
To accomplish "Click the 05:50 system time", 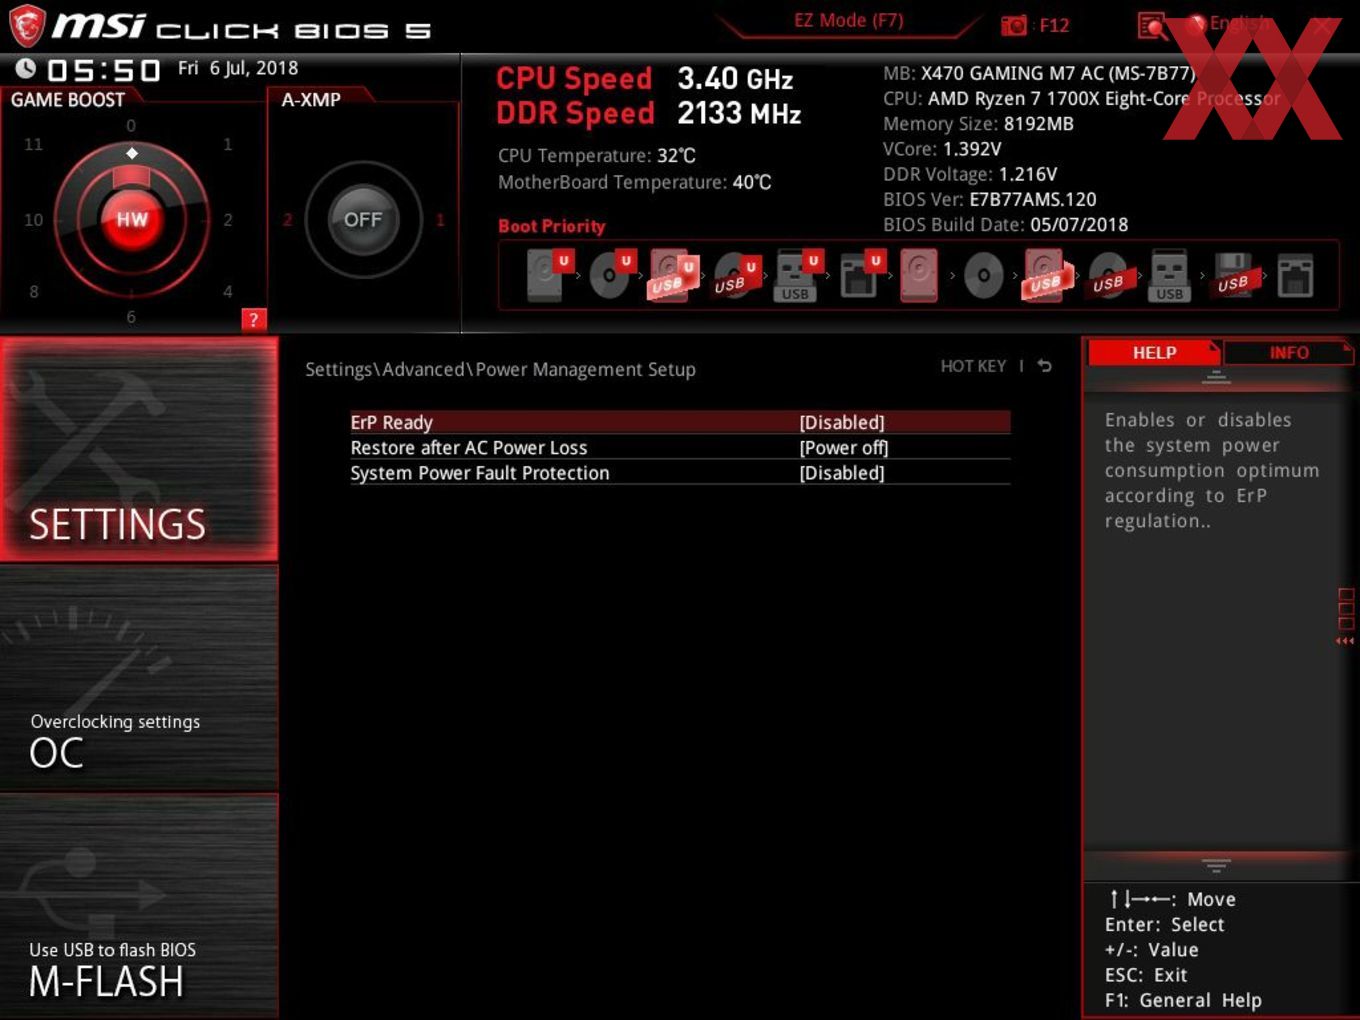I will [104, 70].
